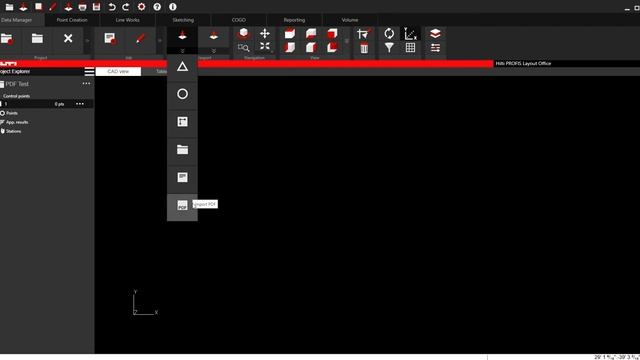The height and width of the screenshot is (360, 640).
Task: Click the delete trash bin icon
Action: pos(364,48)
